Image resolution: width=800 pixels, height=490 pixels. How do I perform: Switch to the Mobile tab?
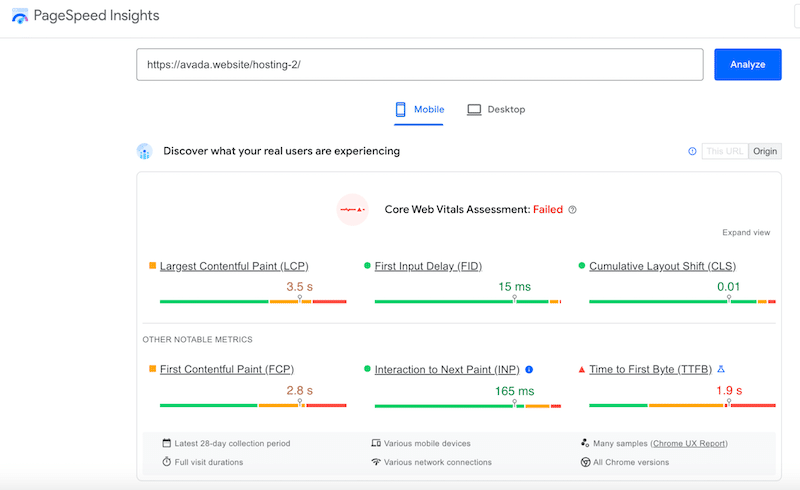click(x=419, y=109)
